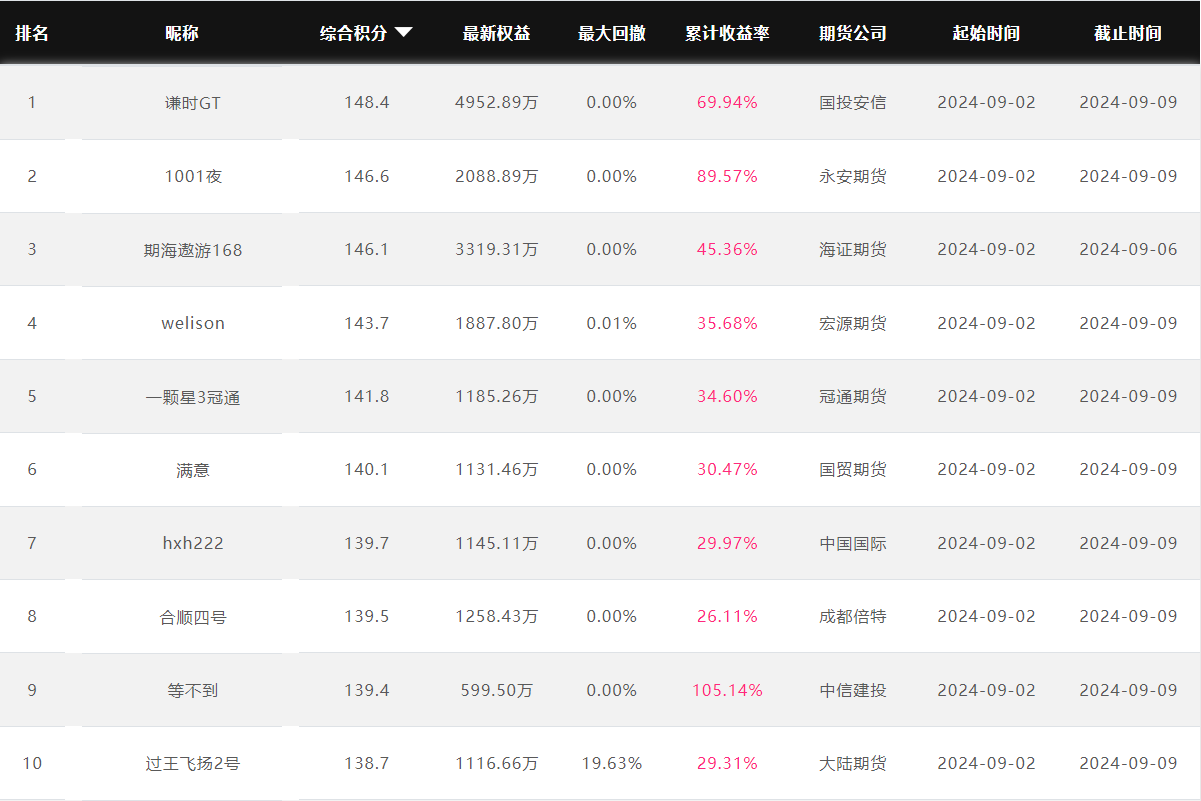1201x801 pixels.
Task: Open trader 满意
Action: [x=193, y=469]
